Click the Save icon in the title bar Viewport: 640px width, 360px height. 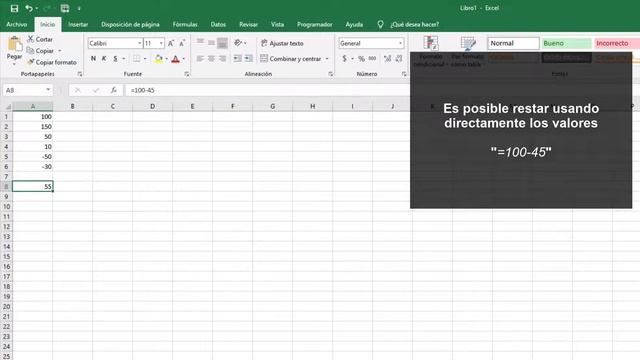pyautogui.click(x=14, y=8)
